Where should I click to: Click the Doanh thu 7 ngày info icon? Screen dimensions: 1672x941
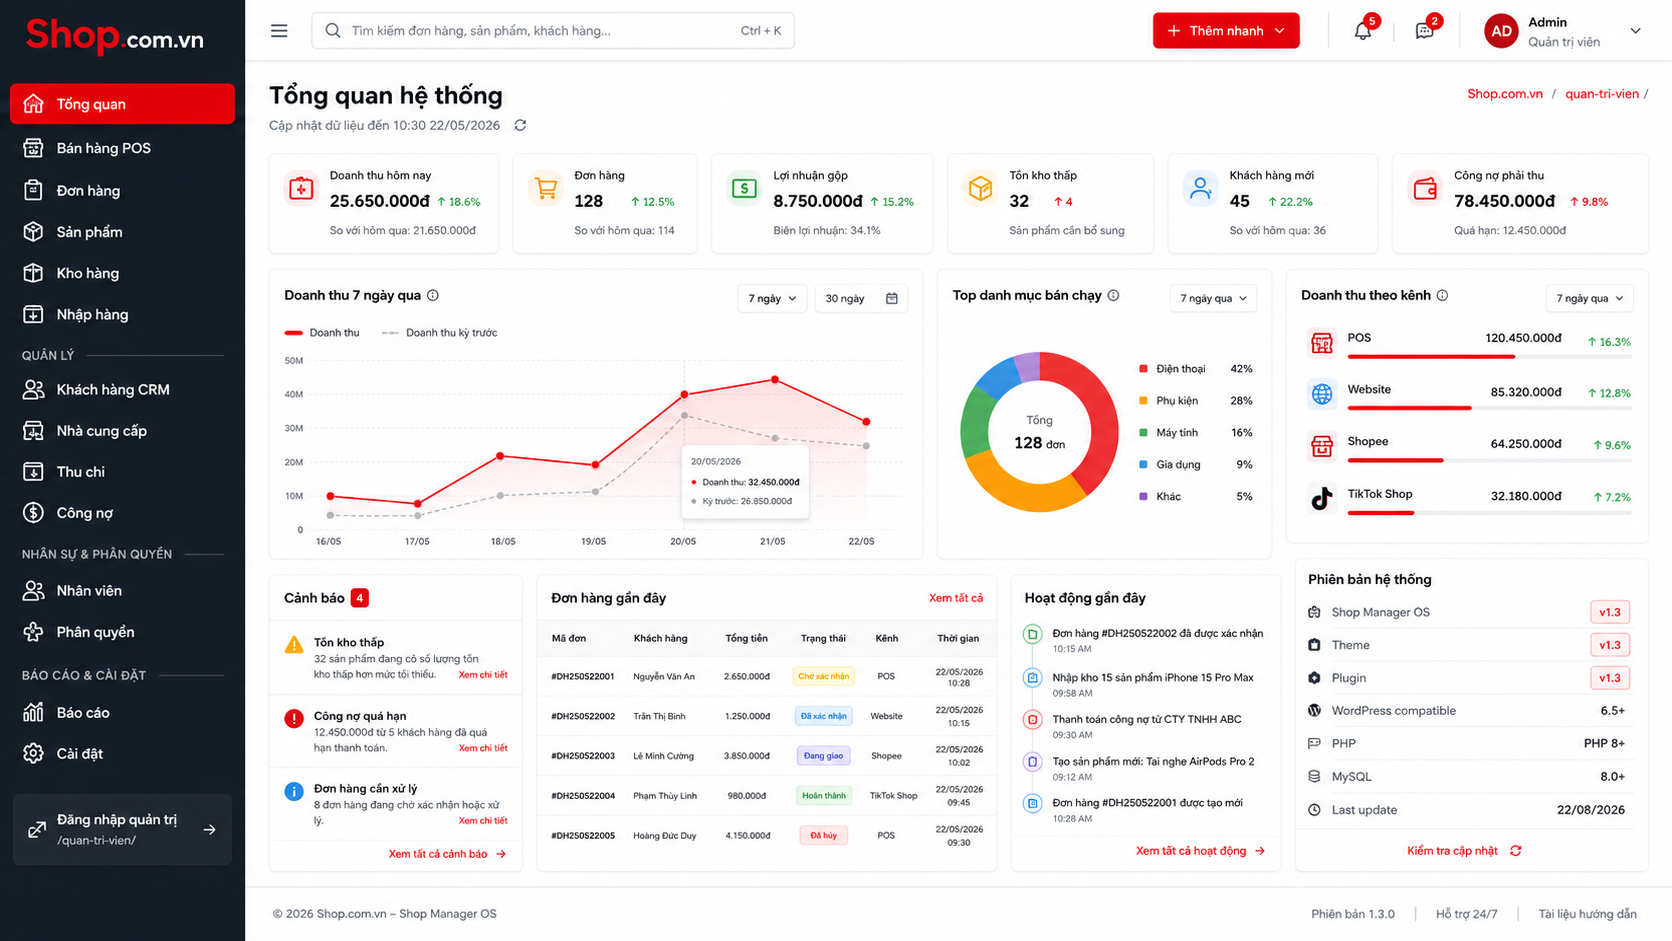point(433,295)
